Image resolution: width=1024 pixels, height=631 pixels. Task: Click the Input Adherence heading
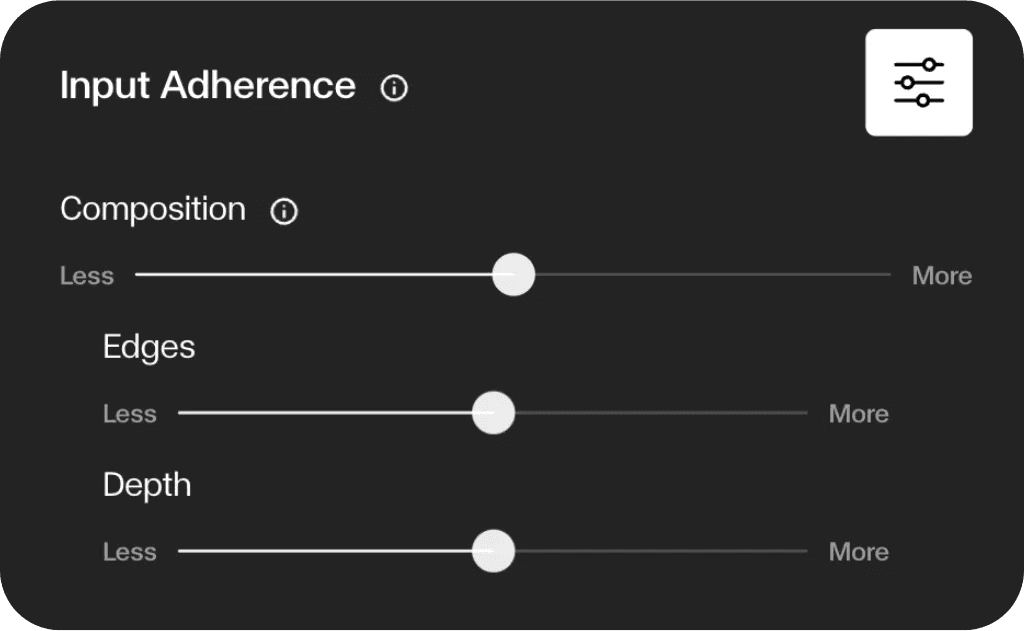(208, 86)
